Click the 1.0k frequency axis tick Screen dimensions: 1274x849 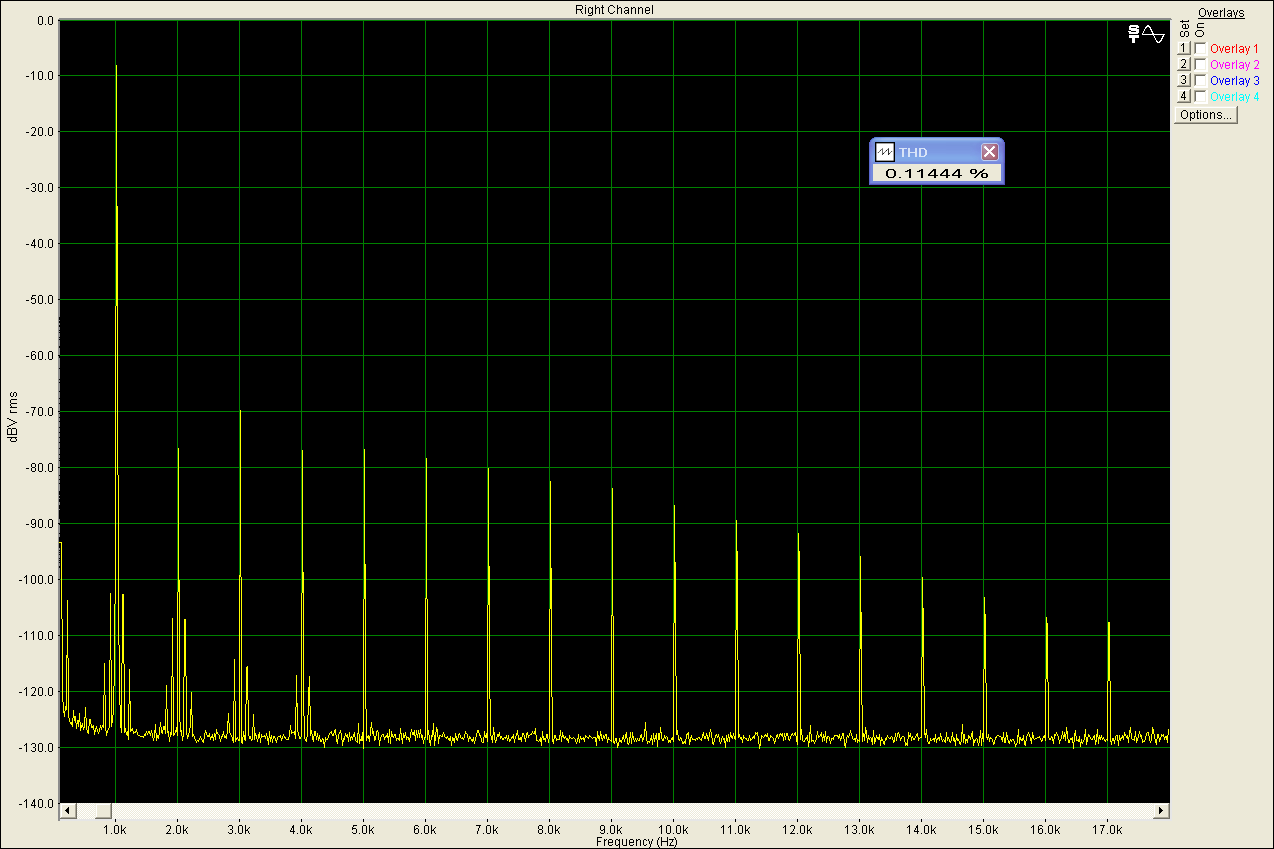pos(115,830)
